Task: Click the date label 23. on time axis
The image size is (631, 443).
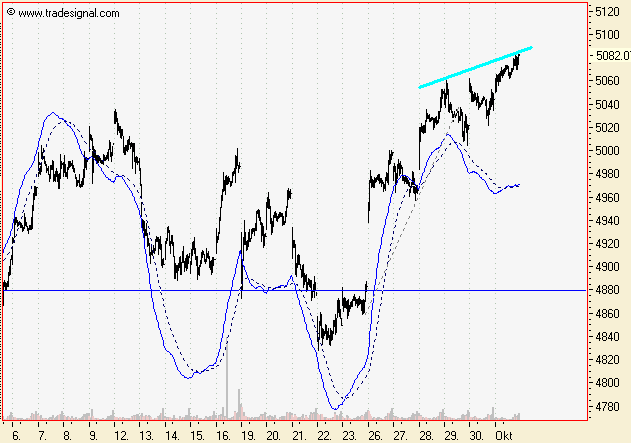Action: coord(349,436)
